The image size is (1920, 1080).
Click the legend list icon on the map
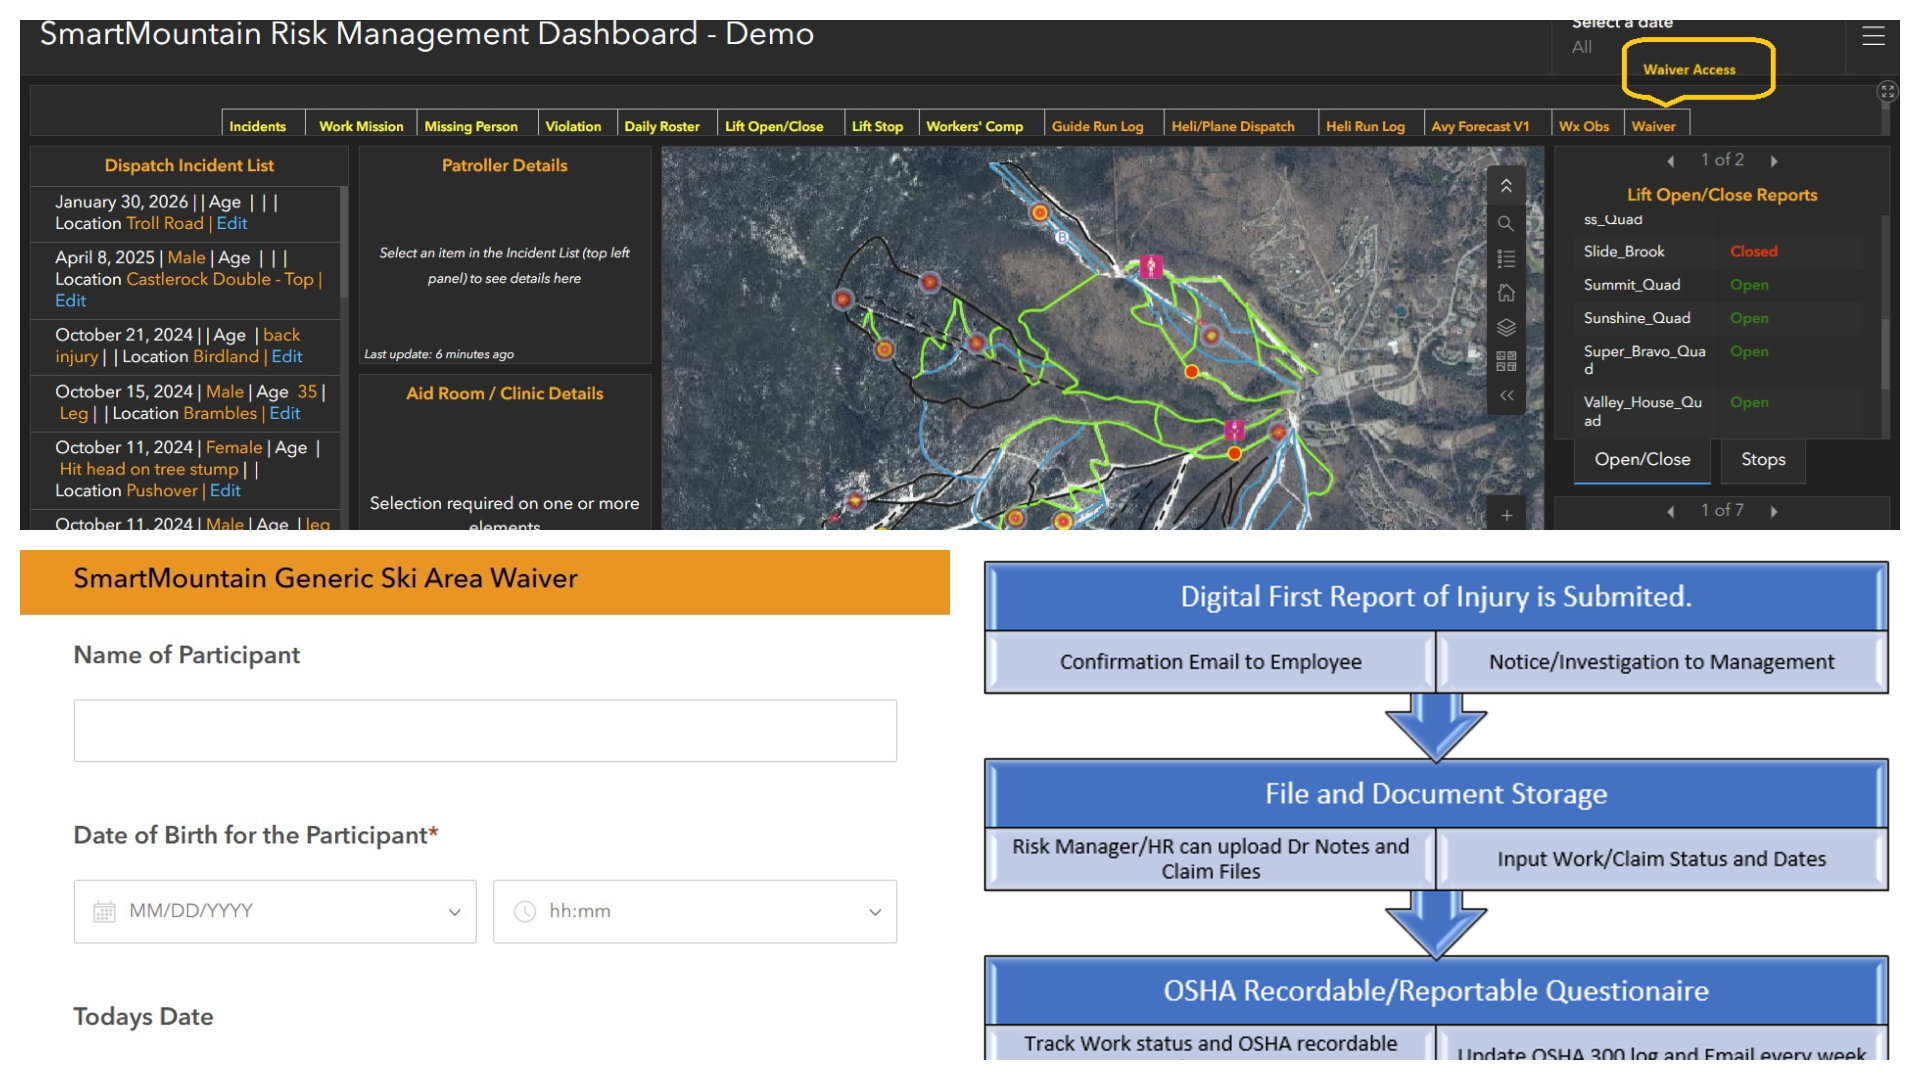[x=1506, y=258]
